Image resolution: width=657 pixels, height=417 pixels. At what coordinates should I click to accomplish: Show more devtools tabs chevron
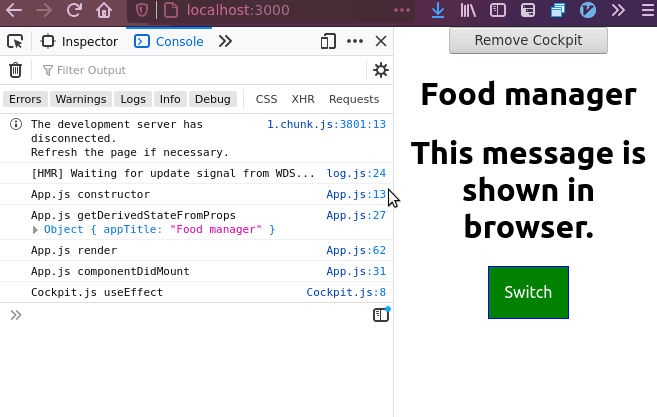pyautogui.click(x=225, y=41)
